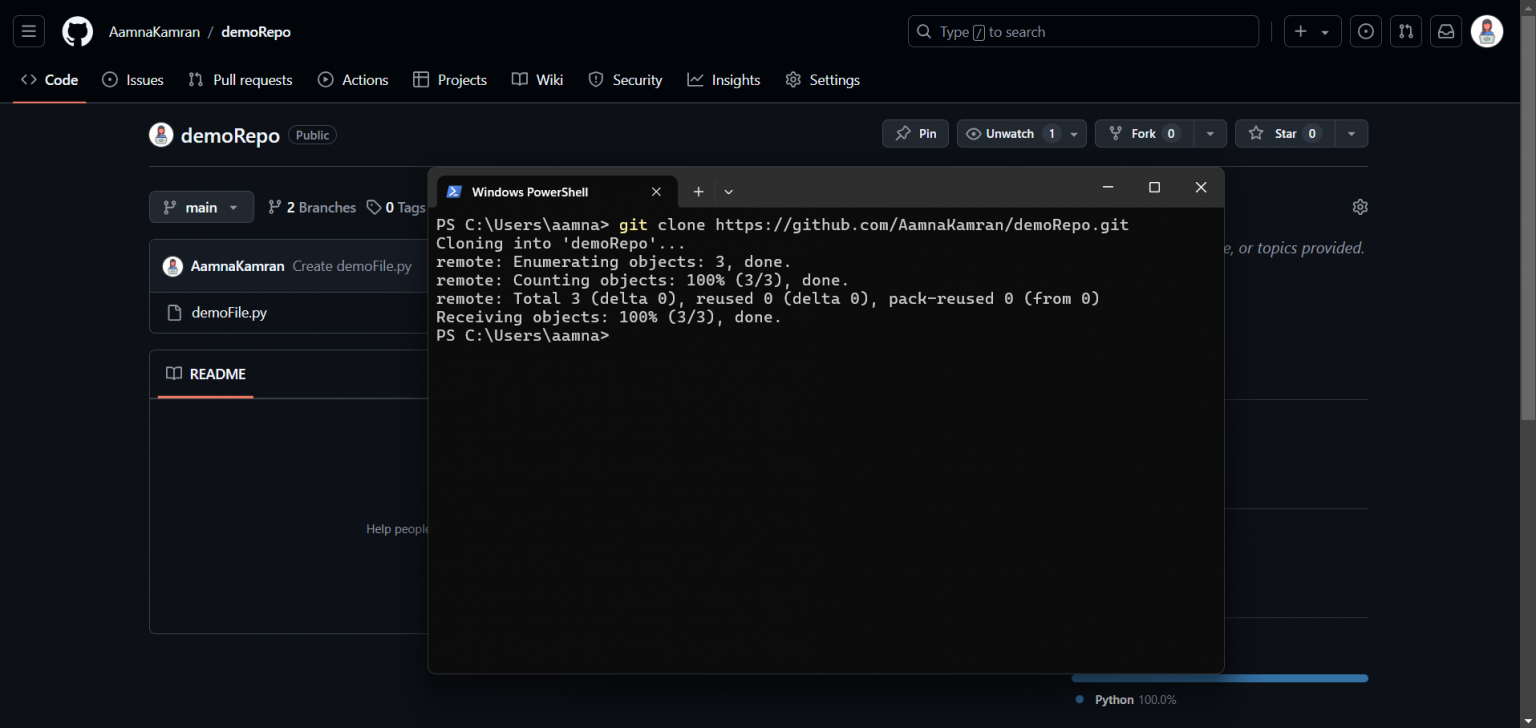
Task: Click the search field in header
Action: (1082, 32)
